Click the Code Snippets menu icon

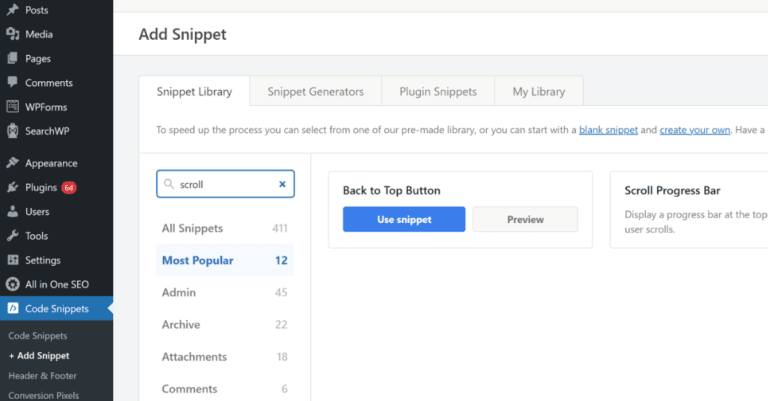[x=13, y=308]
